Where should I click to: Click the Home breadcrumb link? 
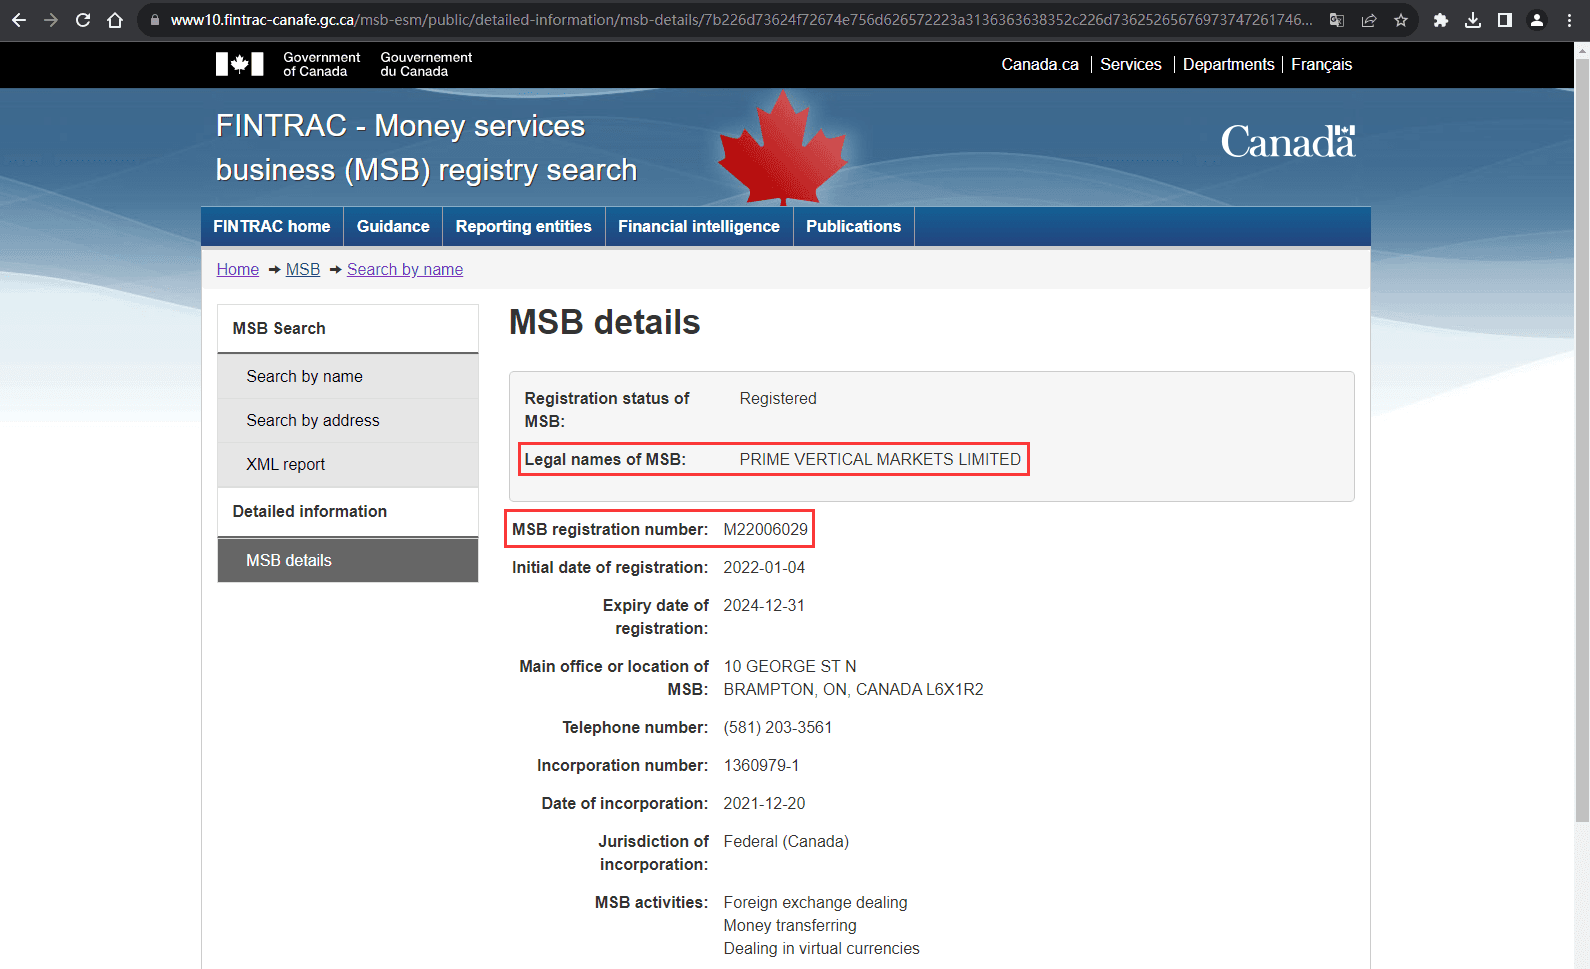pos(238,269)
